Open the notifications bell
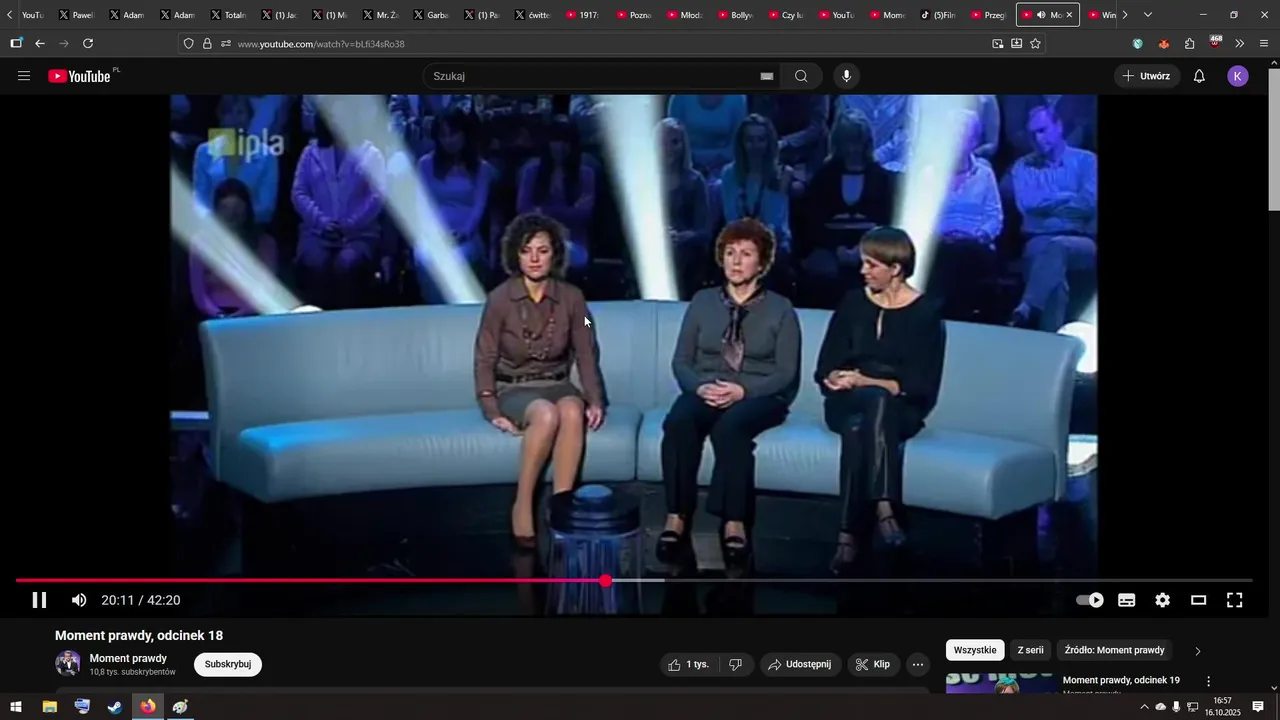 1199,76
